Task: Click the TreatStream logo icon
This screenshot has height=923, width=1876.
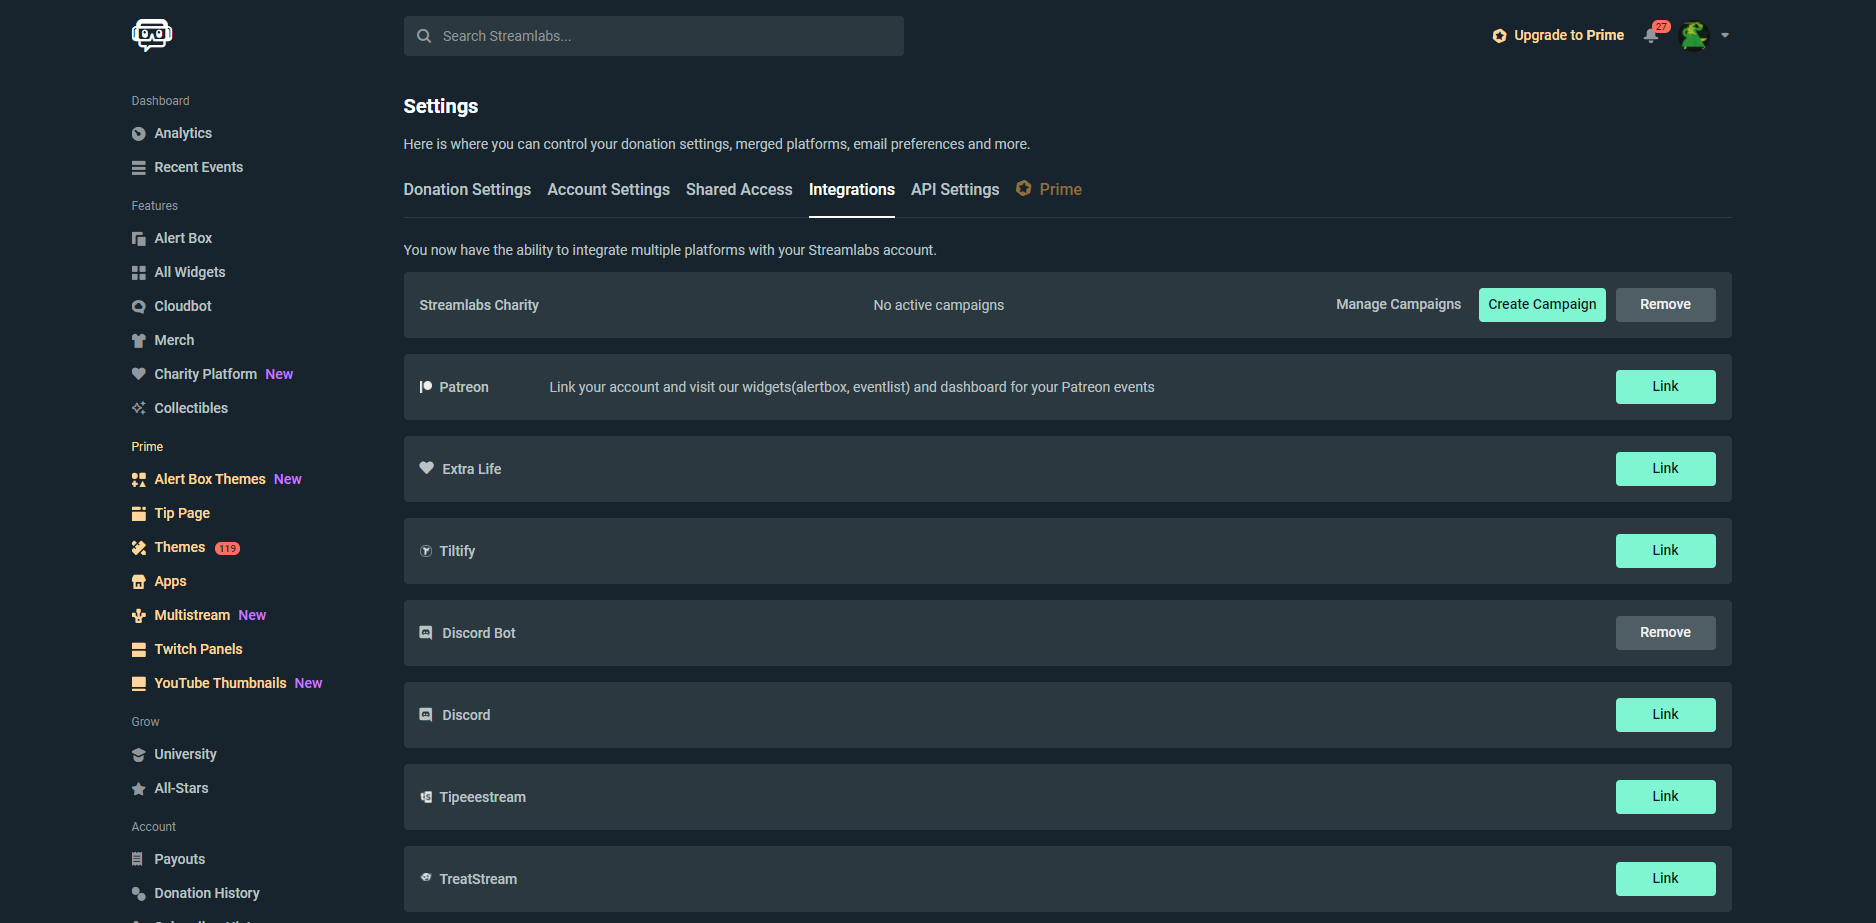Action: click(x=426, y=877)
